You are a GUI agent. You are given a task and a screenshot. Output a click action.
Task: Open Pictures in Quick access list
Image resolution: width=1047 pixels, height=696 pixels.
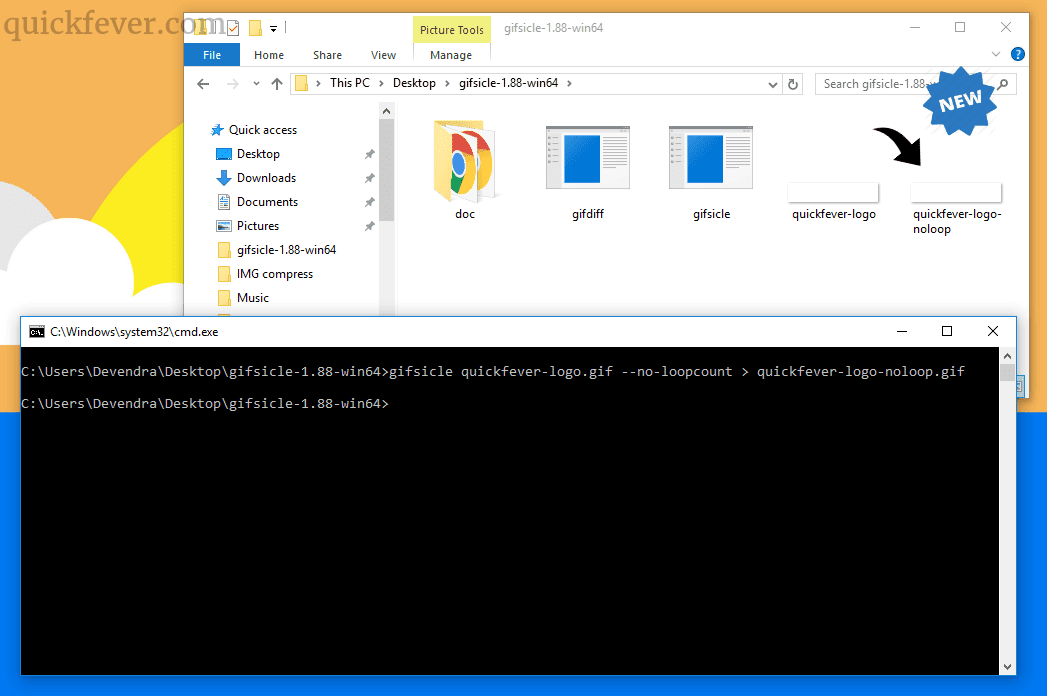tap(248, 226)
